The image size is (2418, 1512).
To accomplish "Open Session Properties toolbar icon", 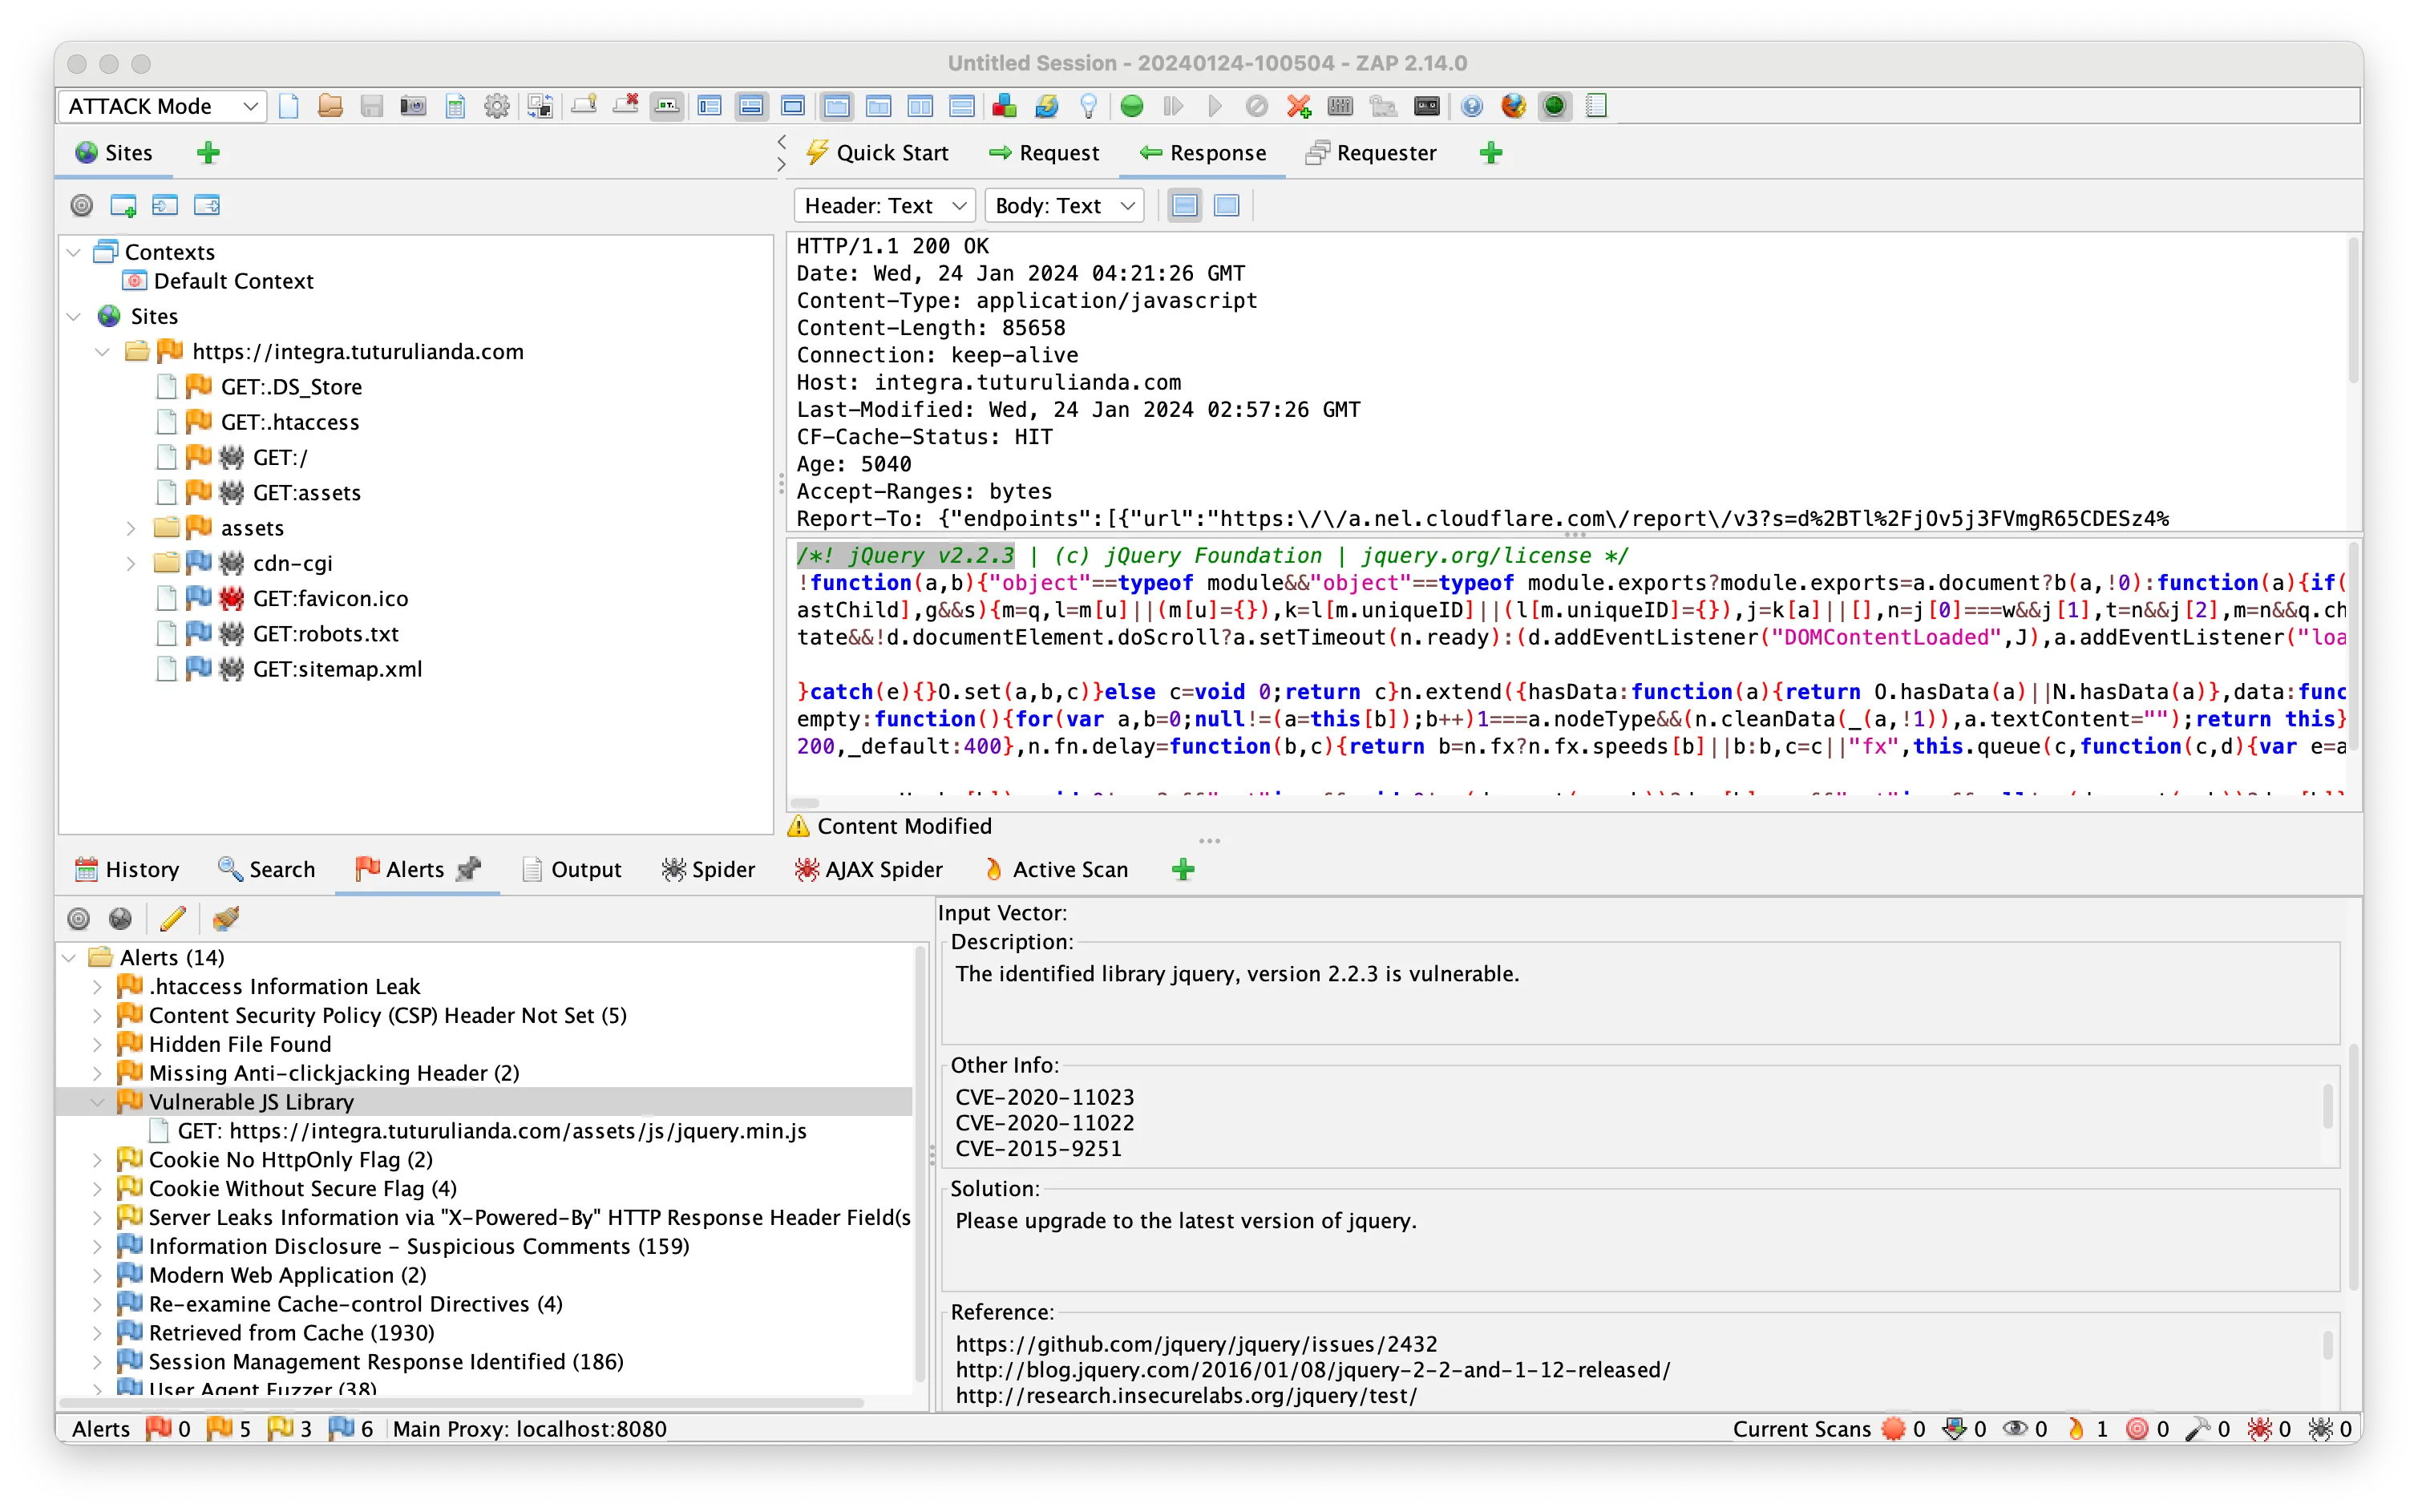I will click(x=455, y=106).
